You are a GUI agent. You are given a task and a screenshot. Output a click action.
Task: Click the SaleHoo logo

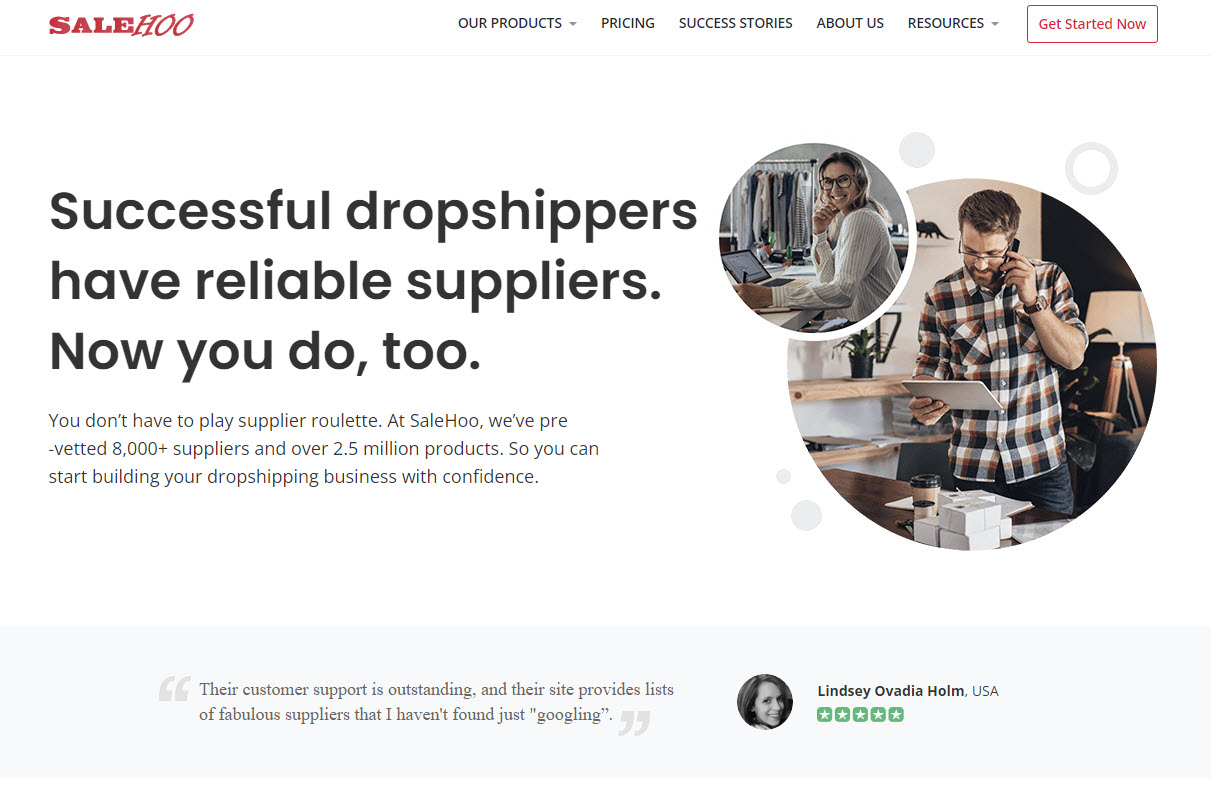click(x=121, y=24)
